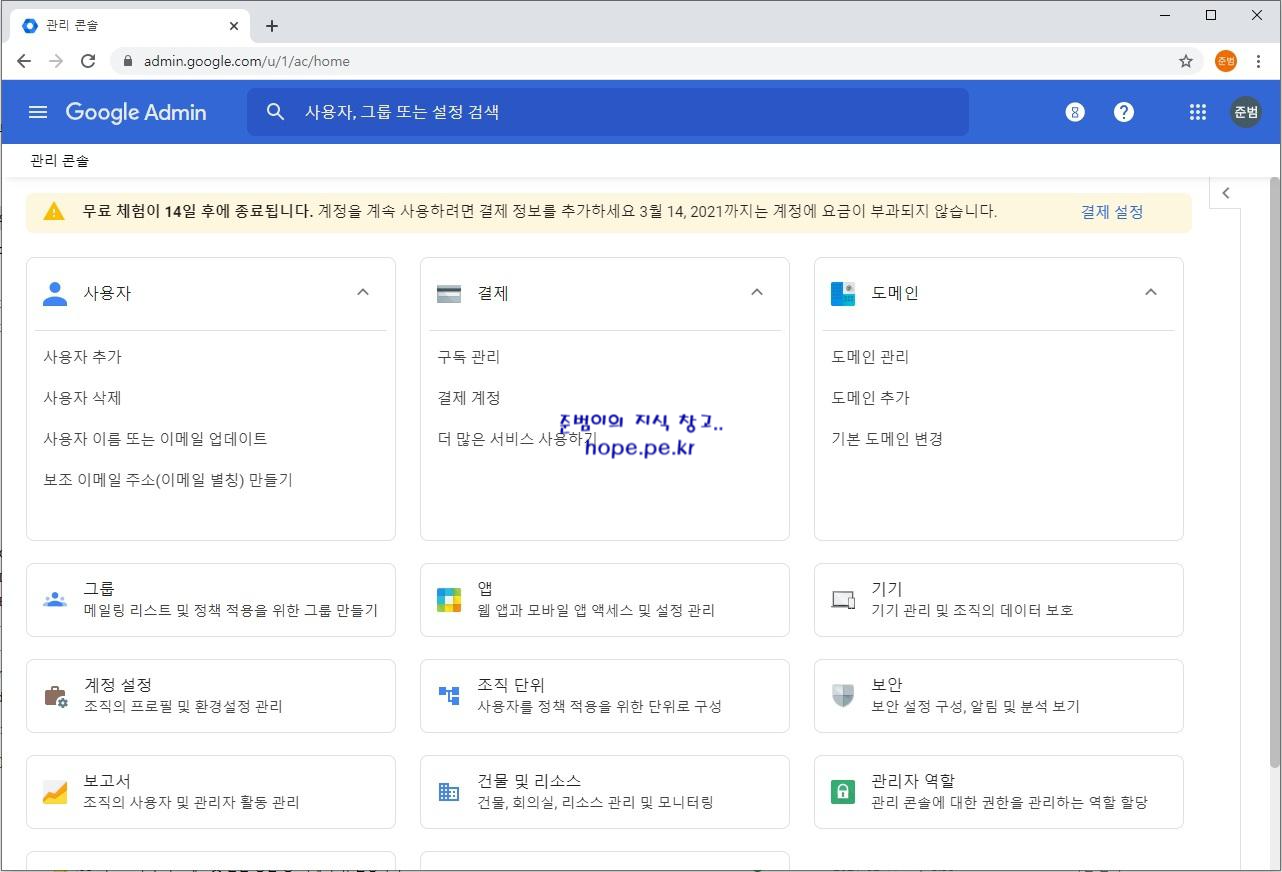The image size is (1282, 872).
Task: Open the 그룹 card
Action: 211,600
